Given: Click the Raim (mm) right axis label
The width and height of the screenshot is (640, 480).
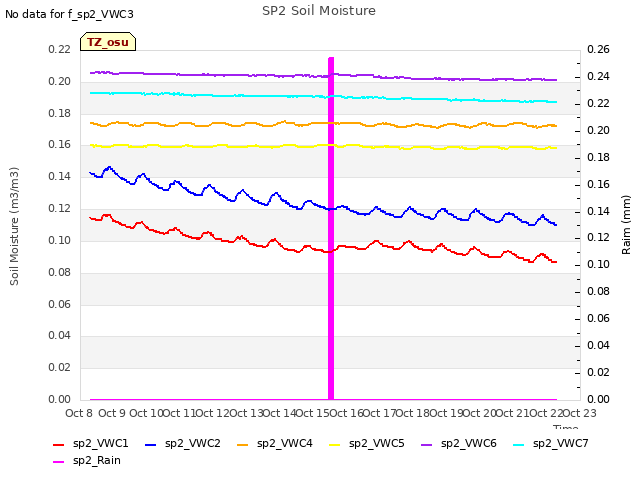Looking at the screenshot, I should pos(626,225).
